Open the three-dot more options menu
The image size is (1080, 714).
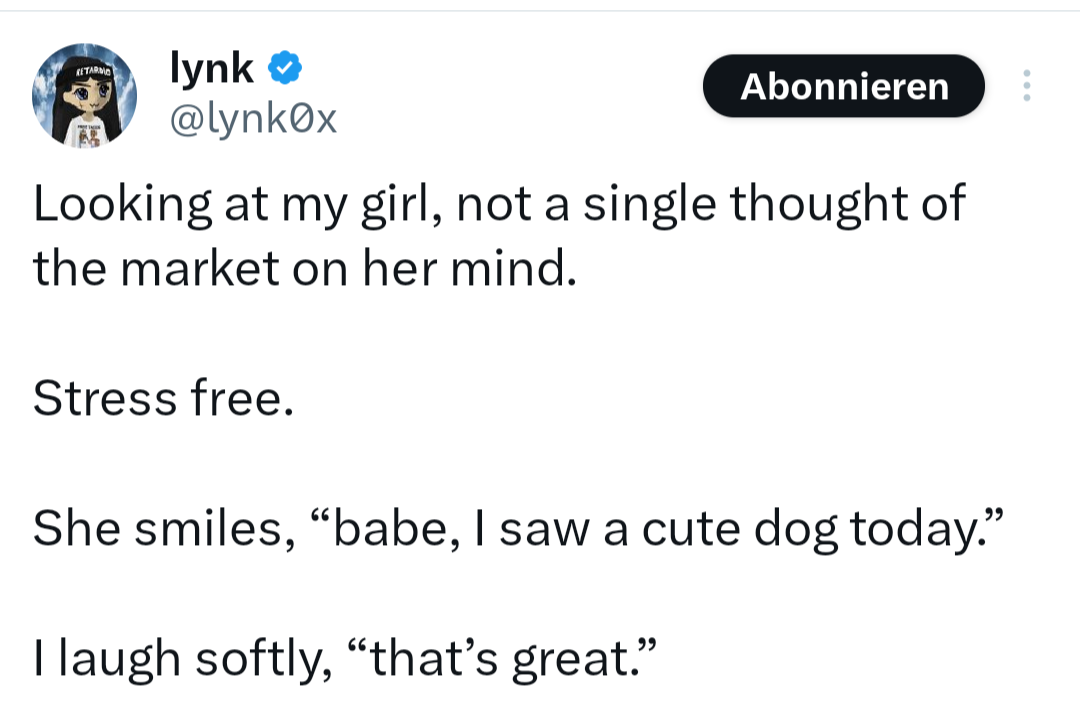click(1025, 86)
